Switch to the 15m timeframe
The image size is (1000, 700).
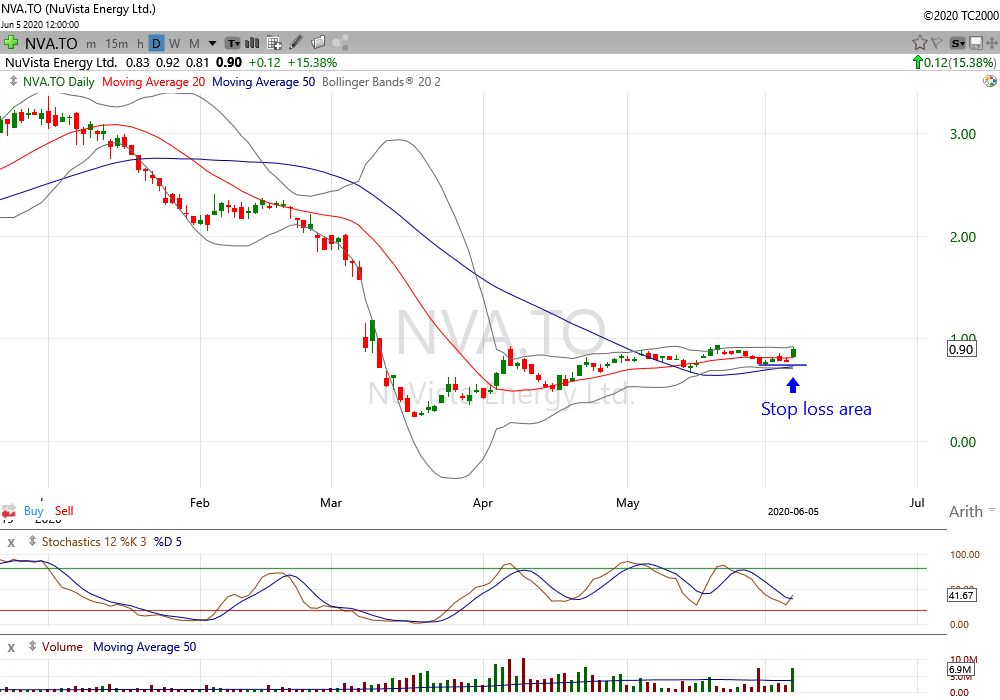[x=117, y=44]
